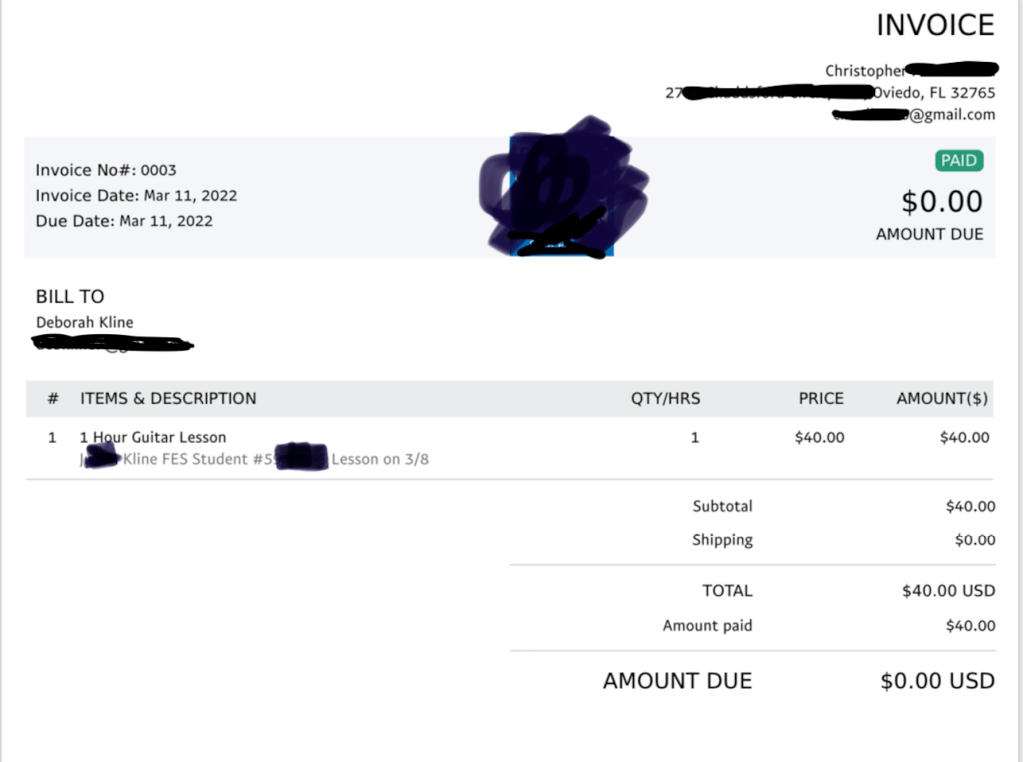Click the Due Date Mar 11, 2022 line
This screenshot has height=762, width=1023.
click(124, 221)
